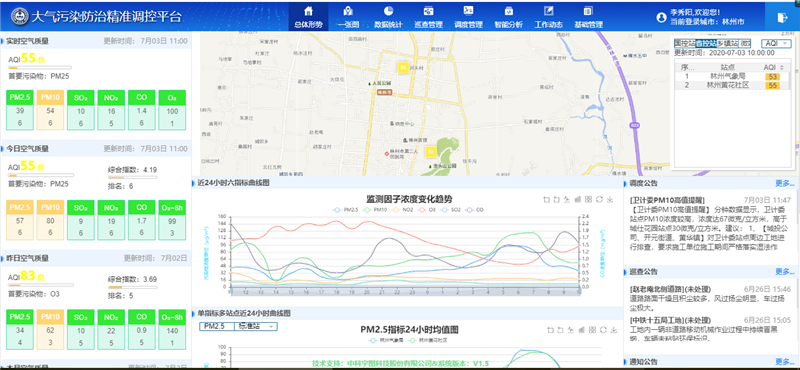This screenshot has width=800, height=370.
Task: Toggle the PM2.5 legend series
Action: click(x=345, y=210)
